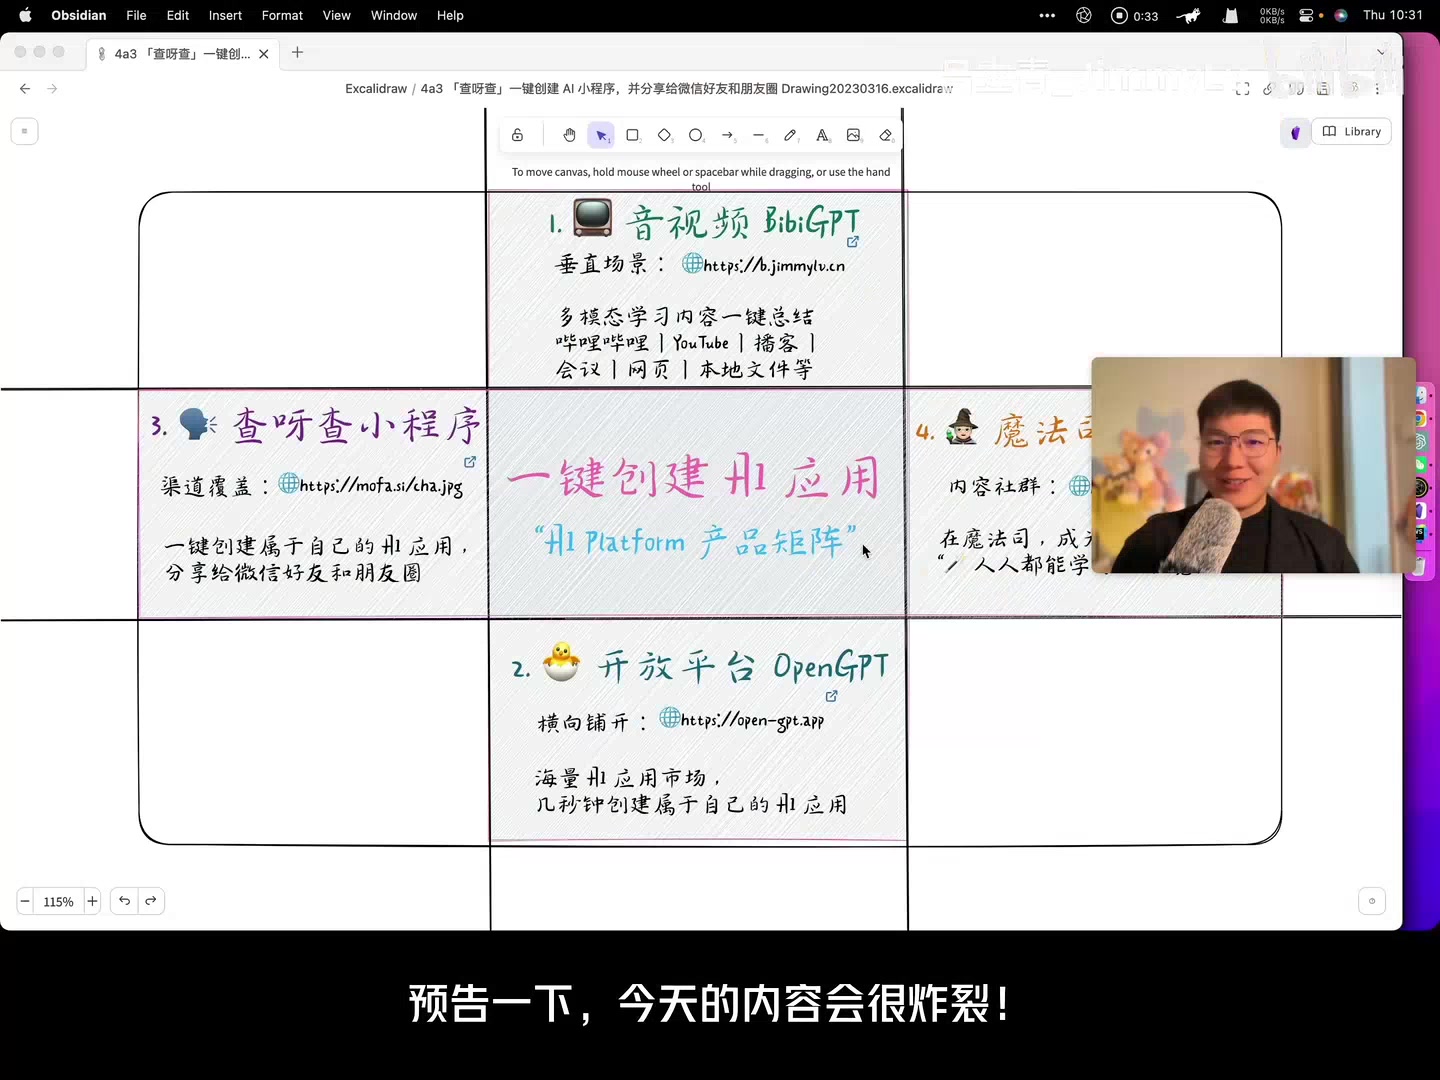
Task: Click the zoom in plus button
Action: coord(92,901)
